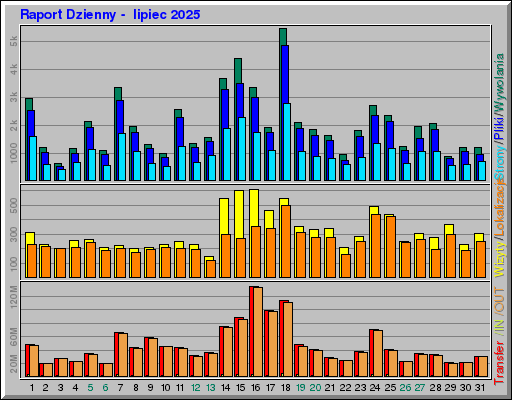
Task: Click day label 18 on x-axis
Action: coord(286,388)
